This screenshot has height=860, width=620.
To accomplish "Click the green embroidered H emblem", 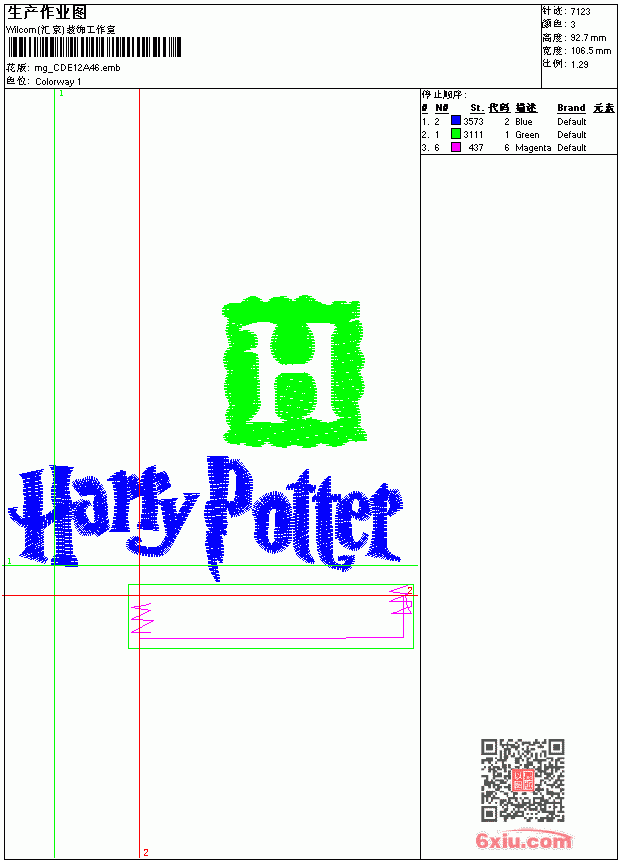I will [x=295, y=371].
